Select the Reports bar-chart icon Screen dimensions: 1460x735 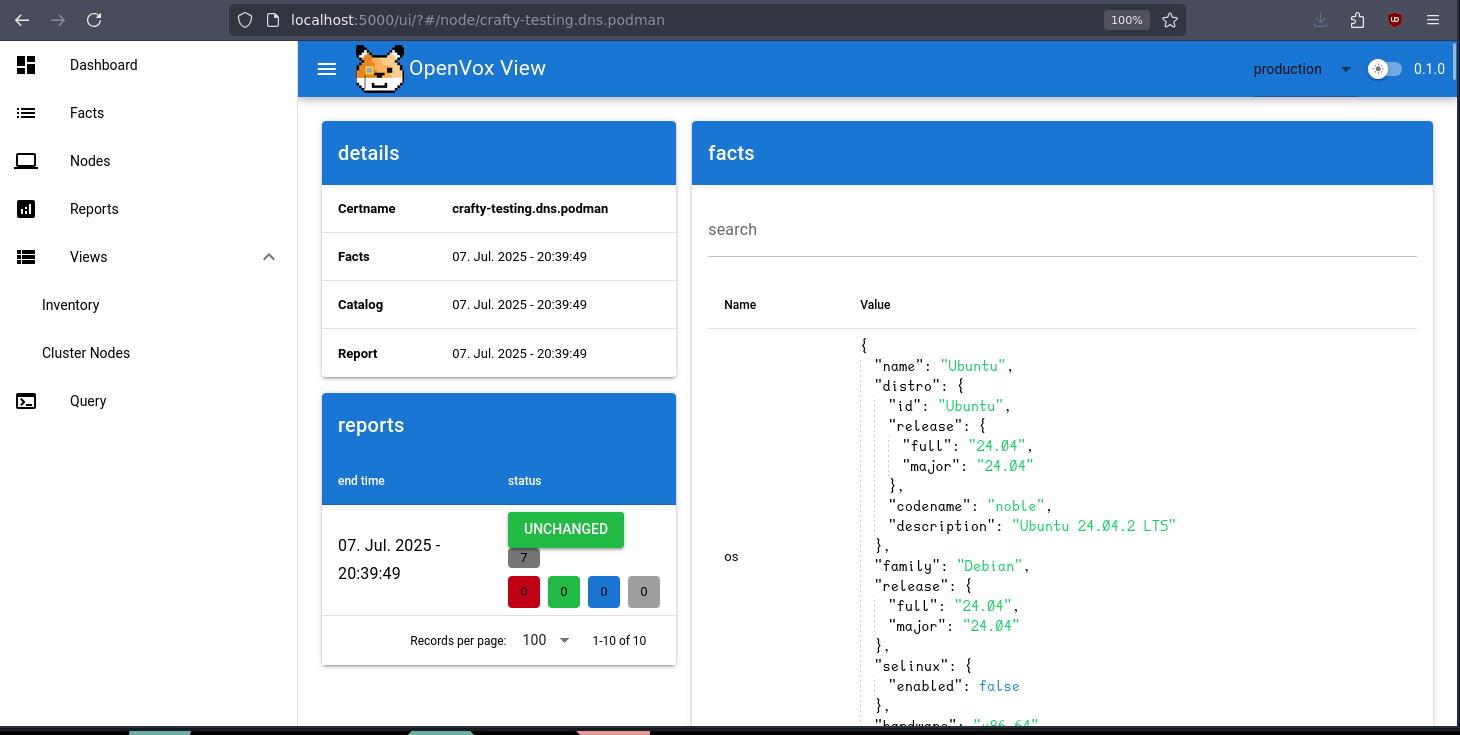(x=26, y=208)
